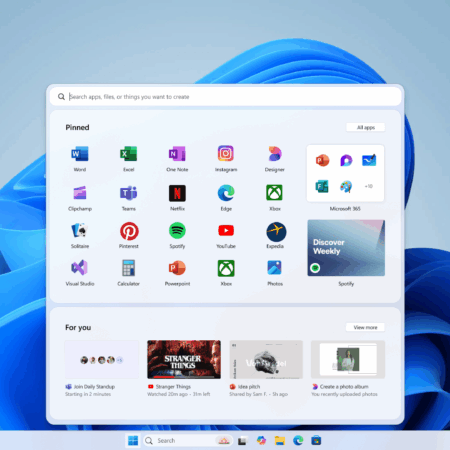Image resolution: width=450 pixels, height=450 pixels.
Task: Open Copilot from the taskbar
Action: 261,441
